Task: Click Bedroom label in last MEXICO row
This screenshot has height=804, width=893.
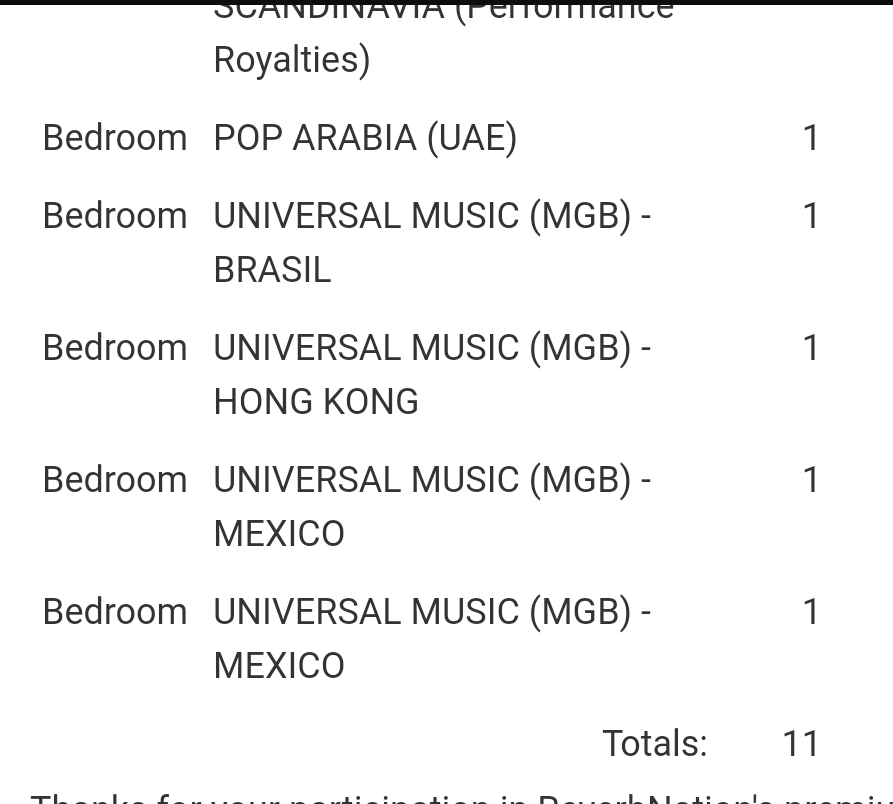Action: point(115,612)
